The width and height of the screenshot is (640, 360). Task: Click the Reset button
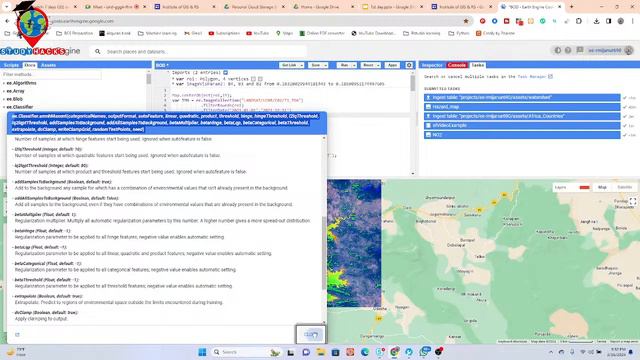tap(368, 65)
